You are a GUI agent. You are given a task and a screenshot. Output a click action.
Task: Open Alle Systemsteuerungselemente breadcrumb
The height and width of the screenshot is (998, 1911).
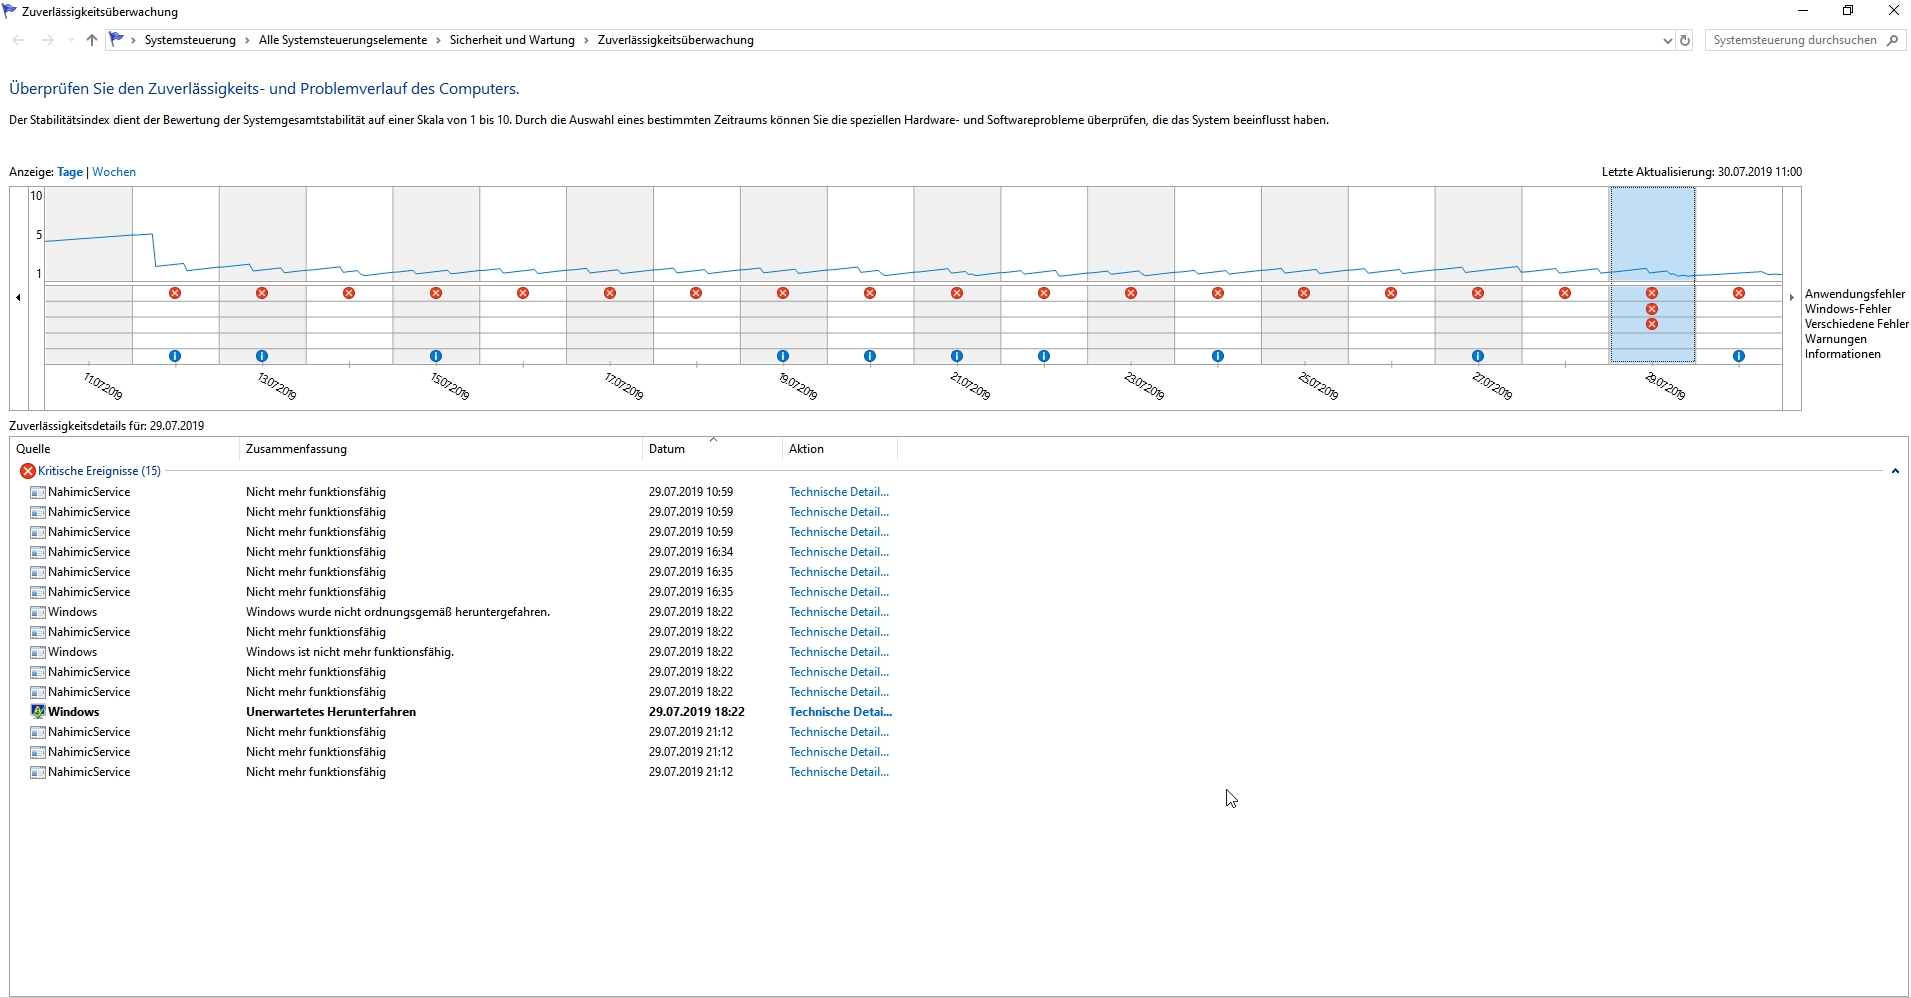(343, 40)
